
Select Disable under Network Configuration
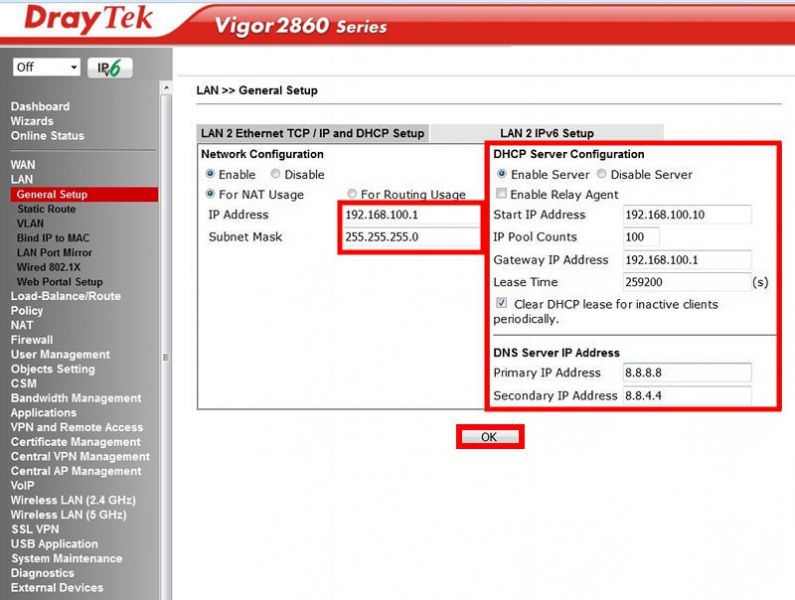[x=275, y=174]
